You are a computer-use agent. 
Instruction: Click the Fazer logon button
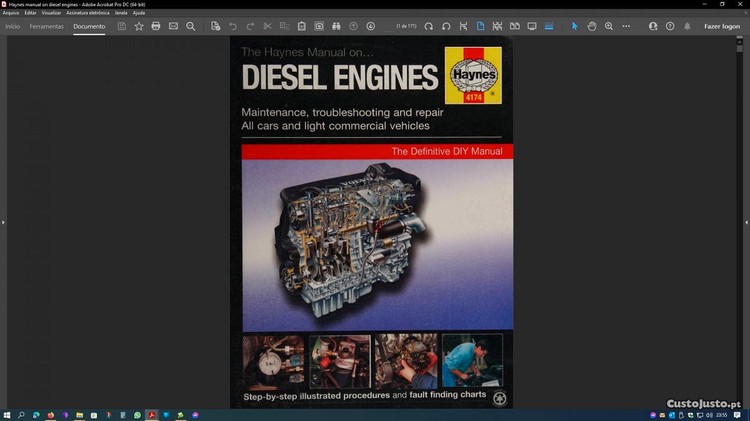click(722, 26)
